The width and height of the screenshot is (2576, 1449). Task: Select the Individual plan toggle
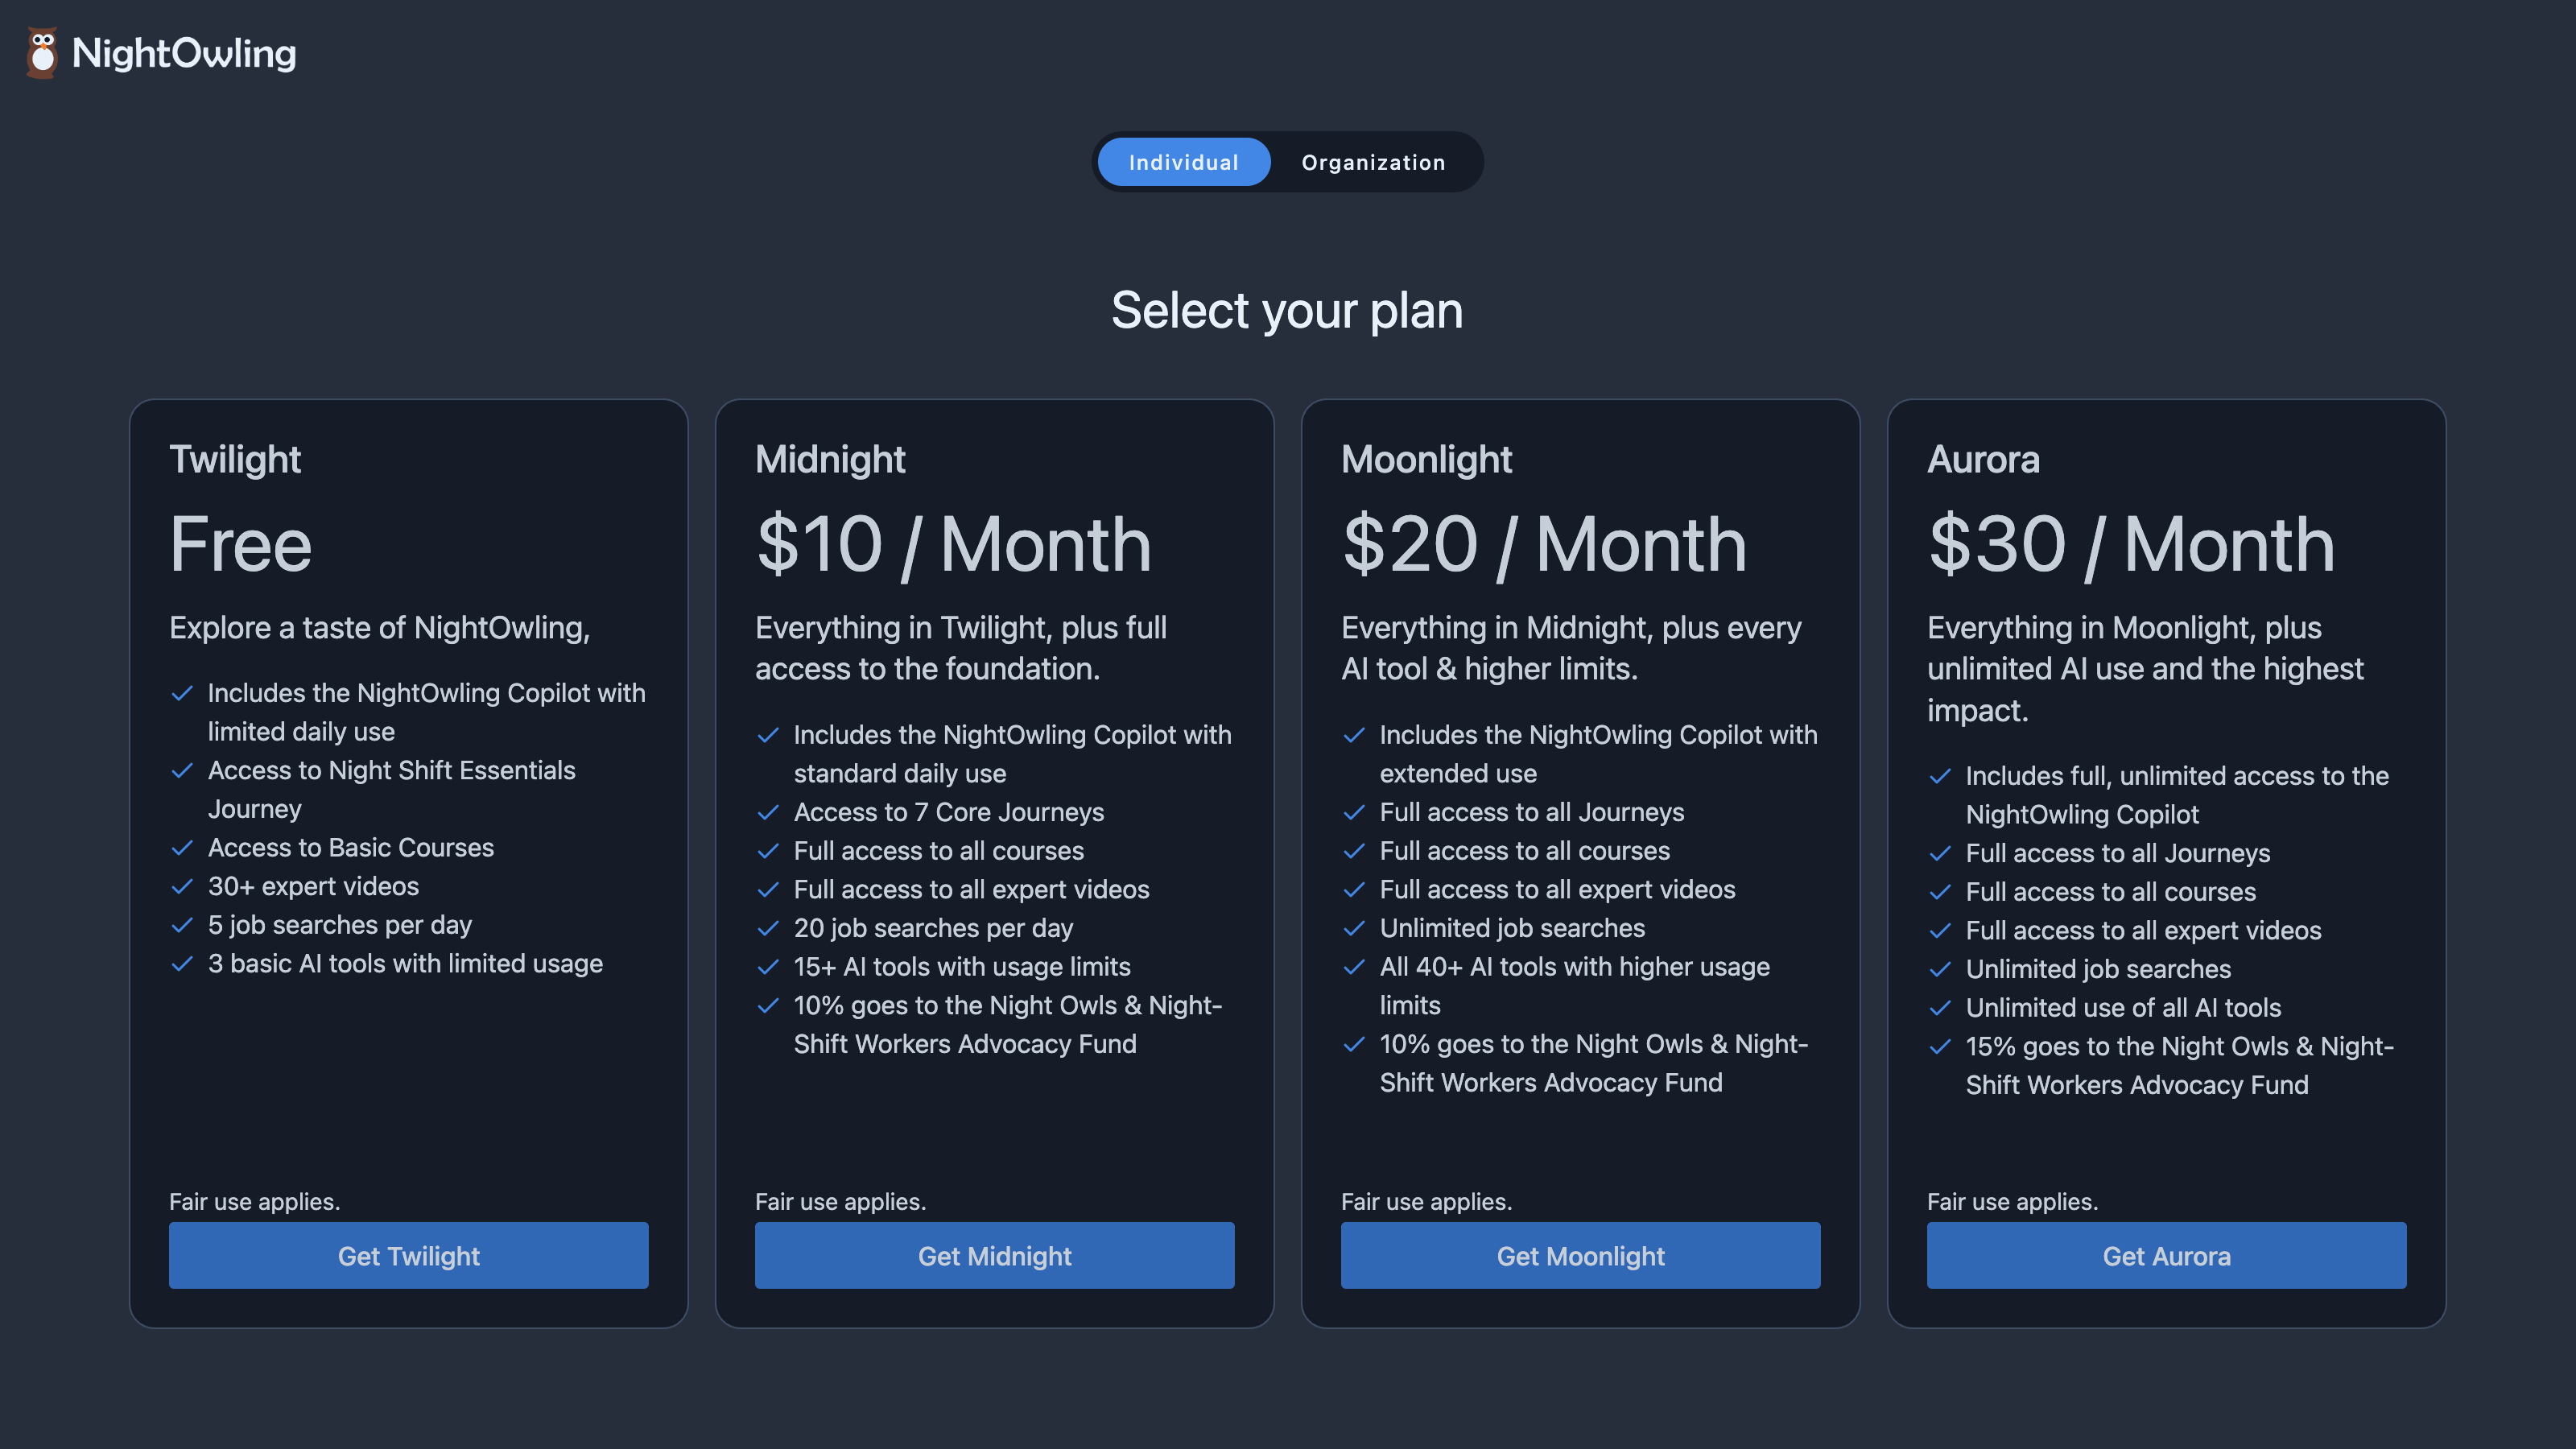1183,162
